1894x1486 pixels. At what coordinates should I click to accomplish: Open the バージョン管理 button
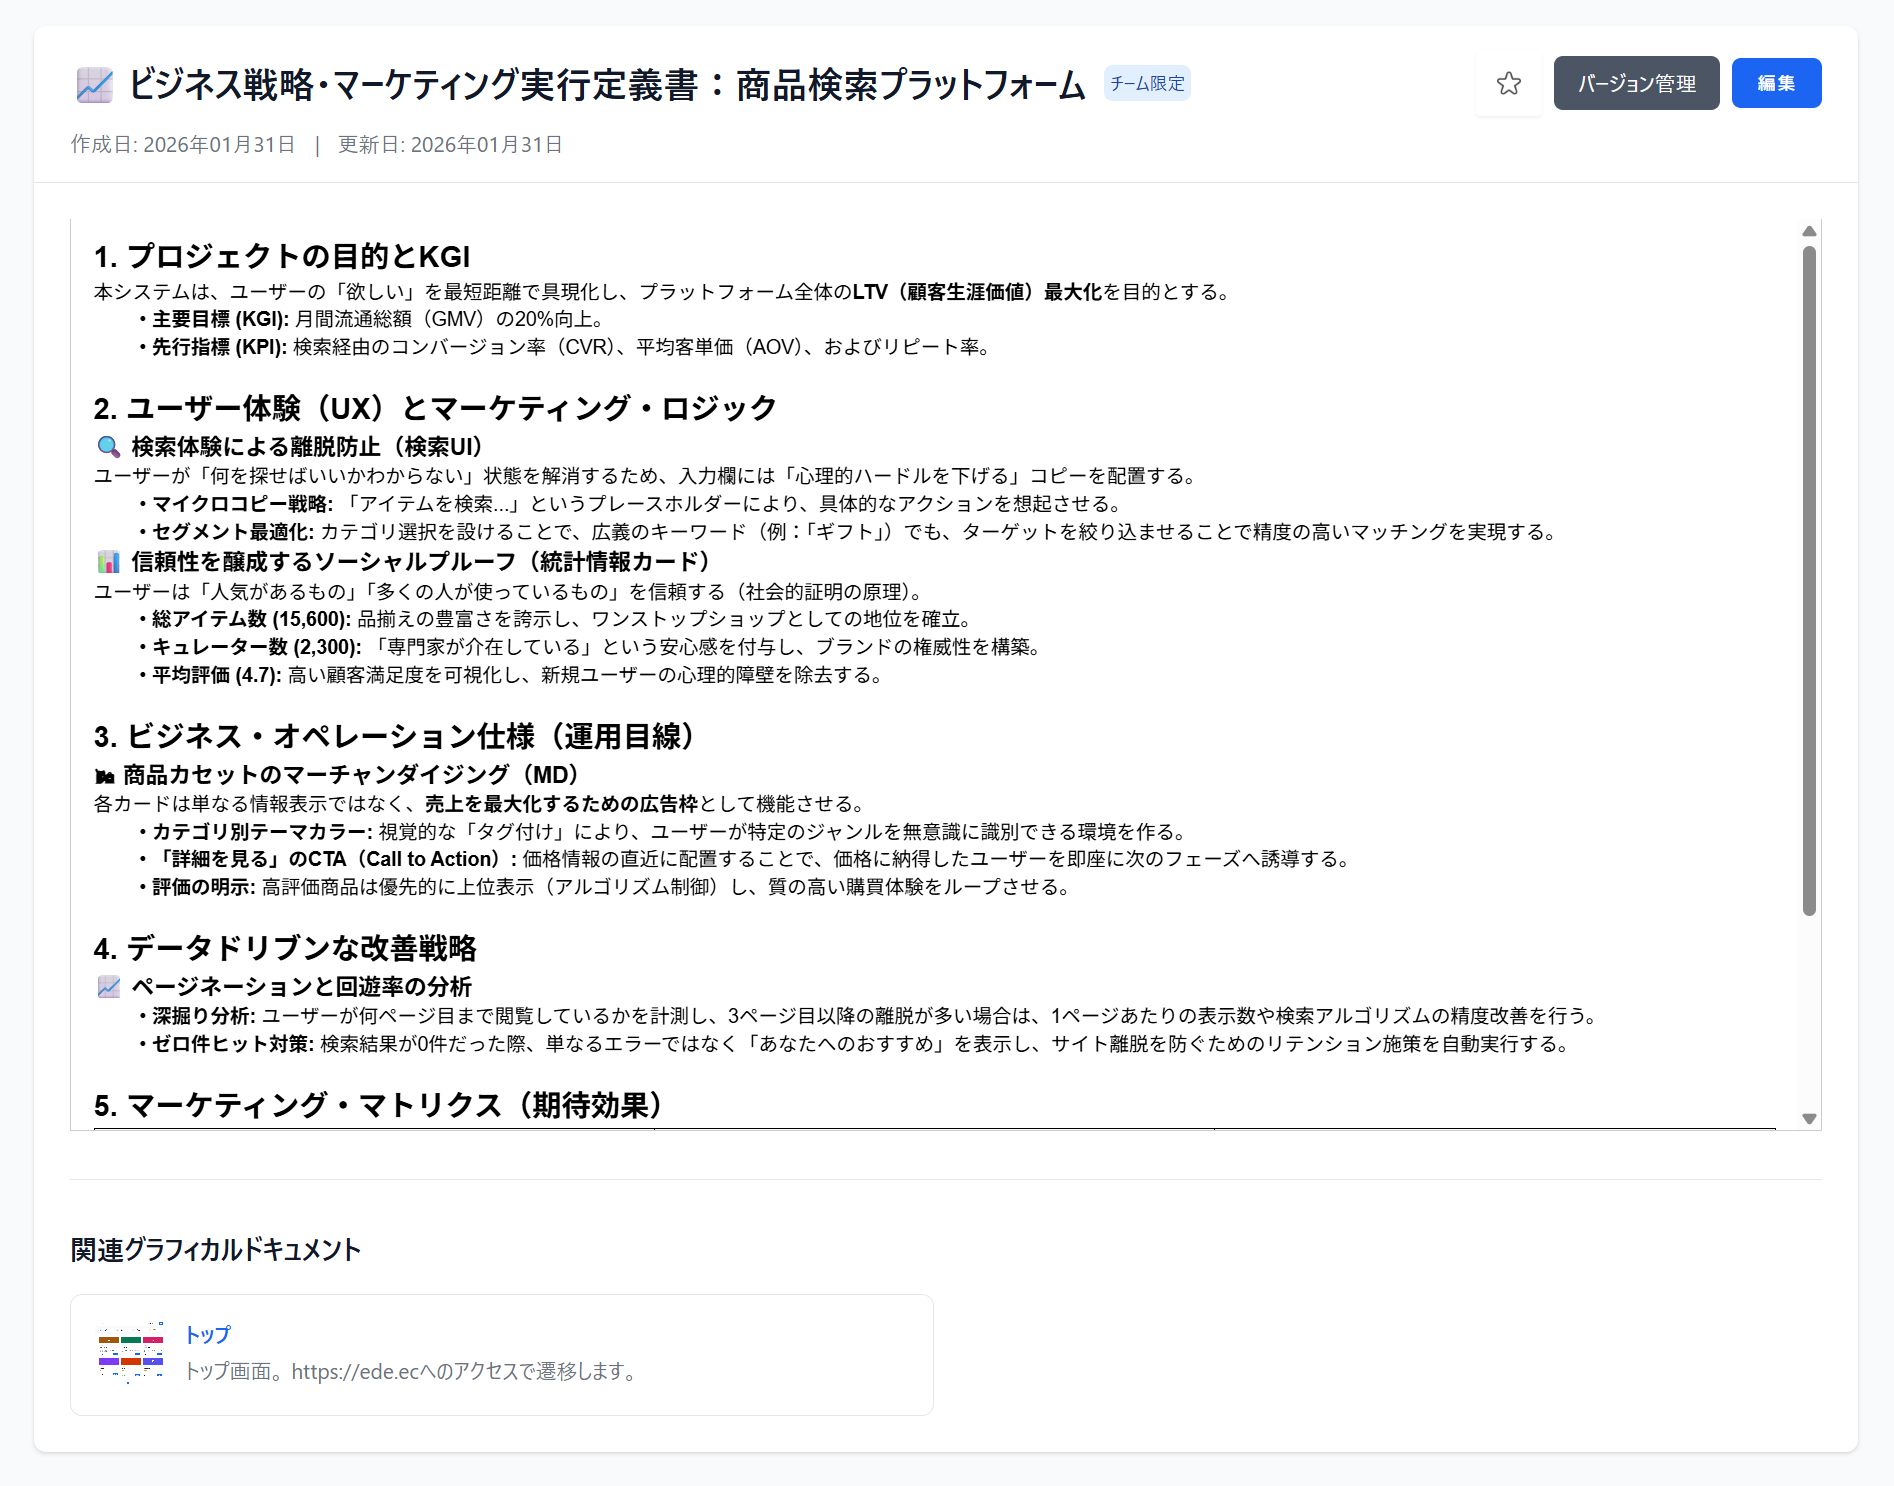point(1636,84)
